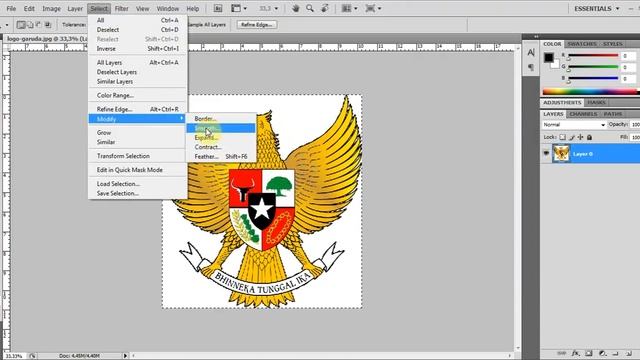
Task: Click Inverse in Select menu
Action: [x=138, y=49]
